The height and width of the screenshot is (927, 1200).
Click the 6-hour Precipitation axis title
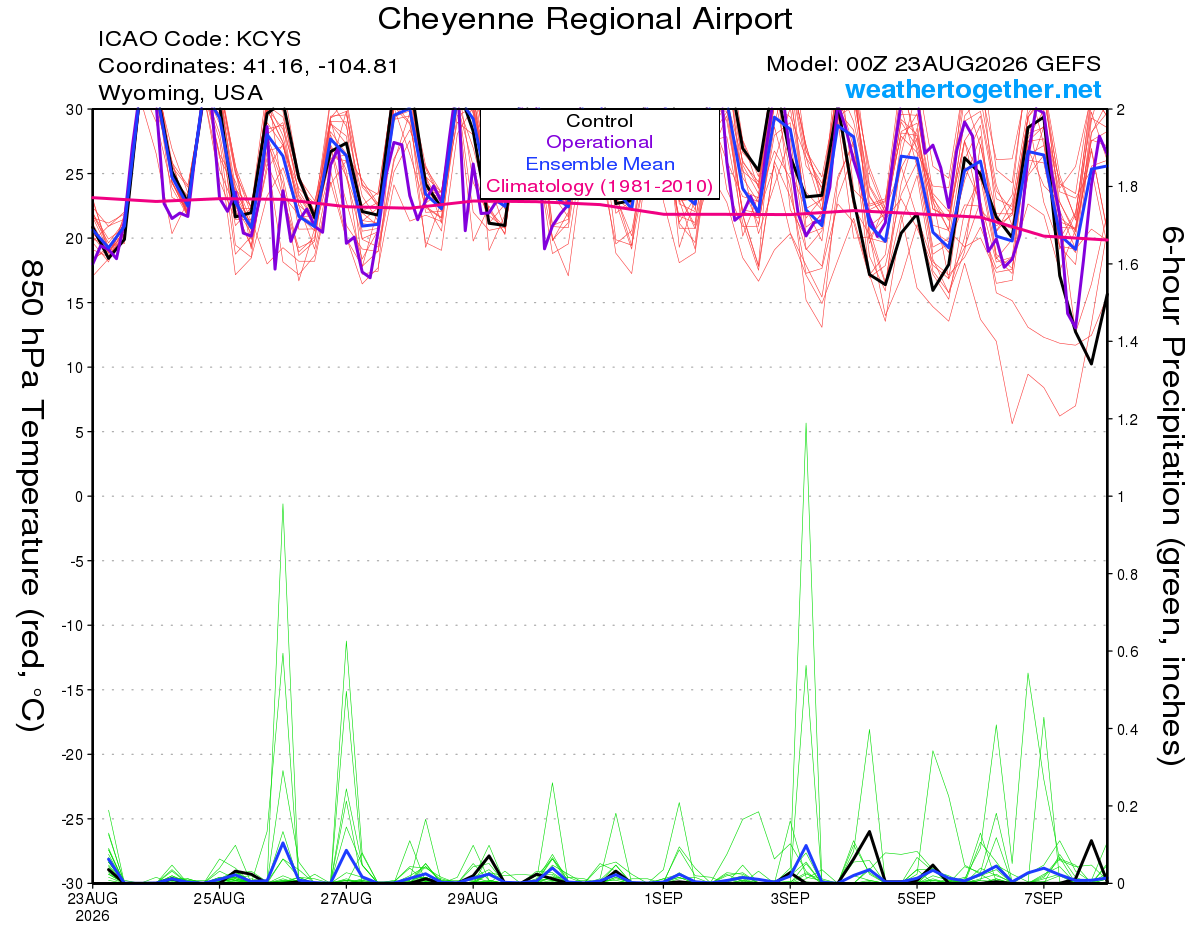[x=1170, y=495]
